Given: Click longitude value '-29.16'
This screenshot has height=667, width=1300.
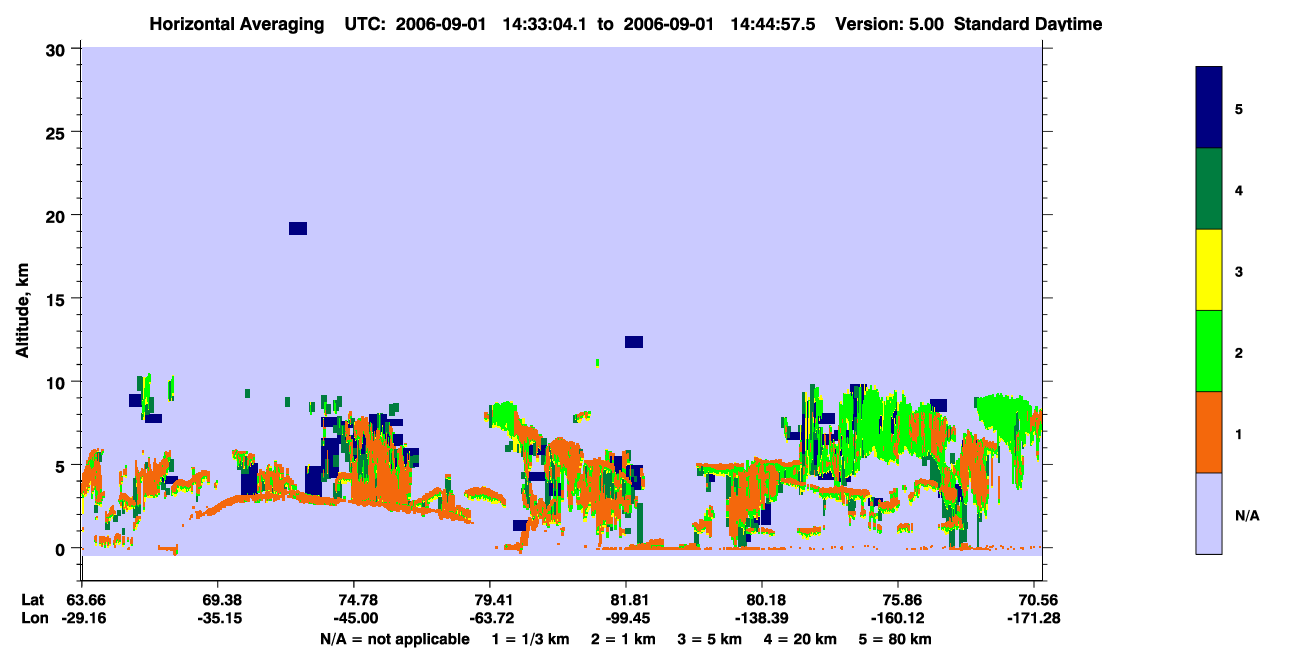Looking at the screenshot, I should point(82,618).
